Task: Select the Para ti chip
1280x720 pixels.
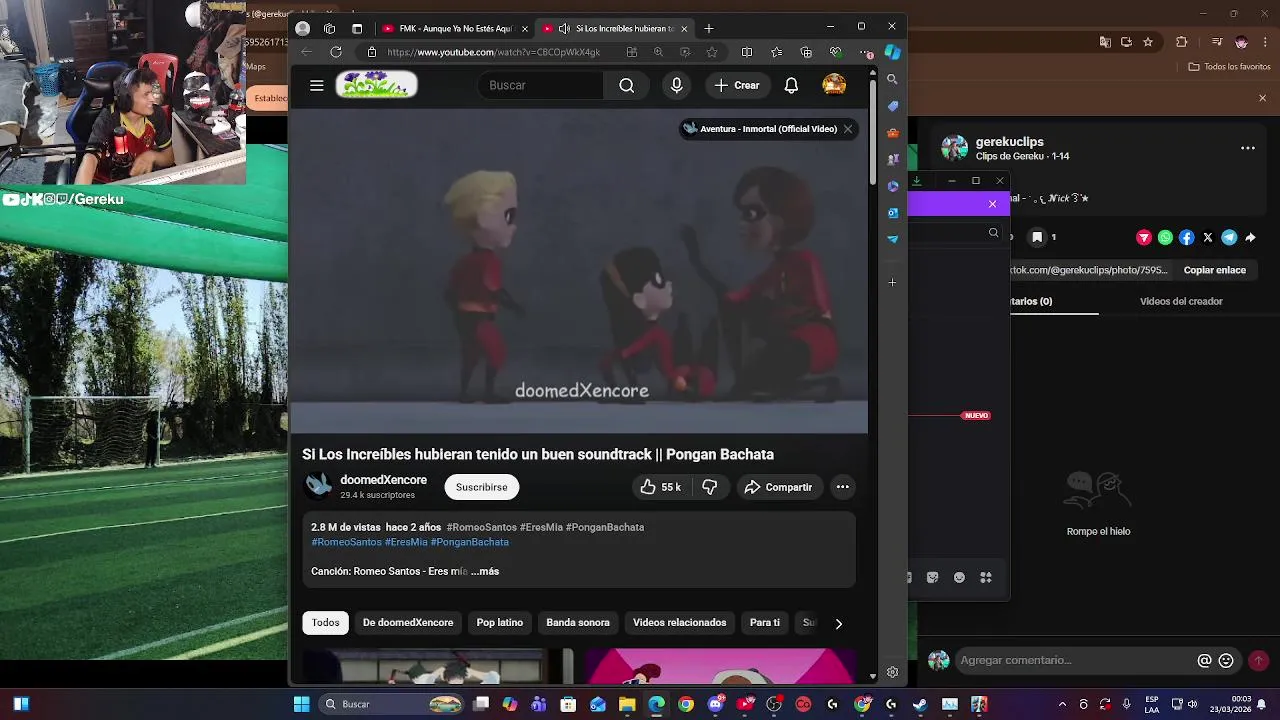Action: (765, 622)
